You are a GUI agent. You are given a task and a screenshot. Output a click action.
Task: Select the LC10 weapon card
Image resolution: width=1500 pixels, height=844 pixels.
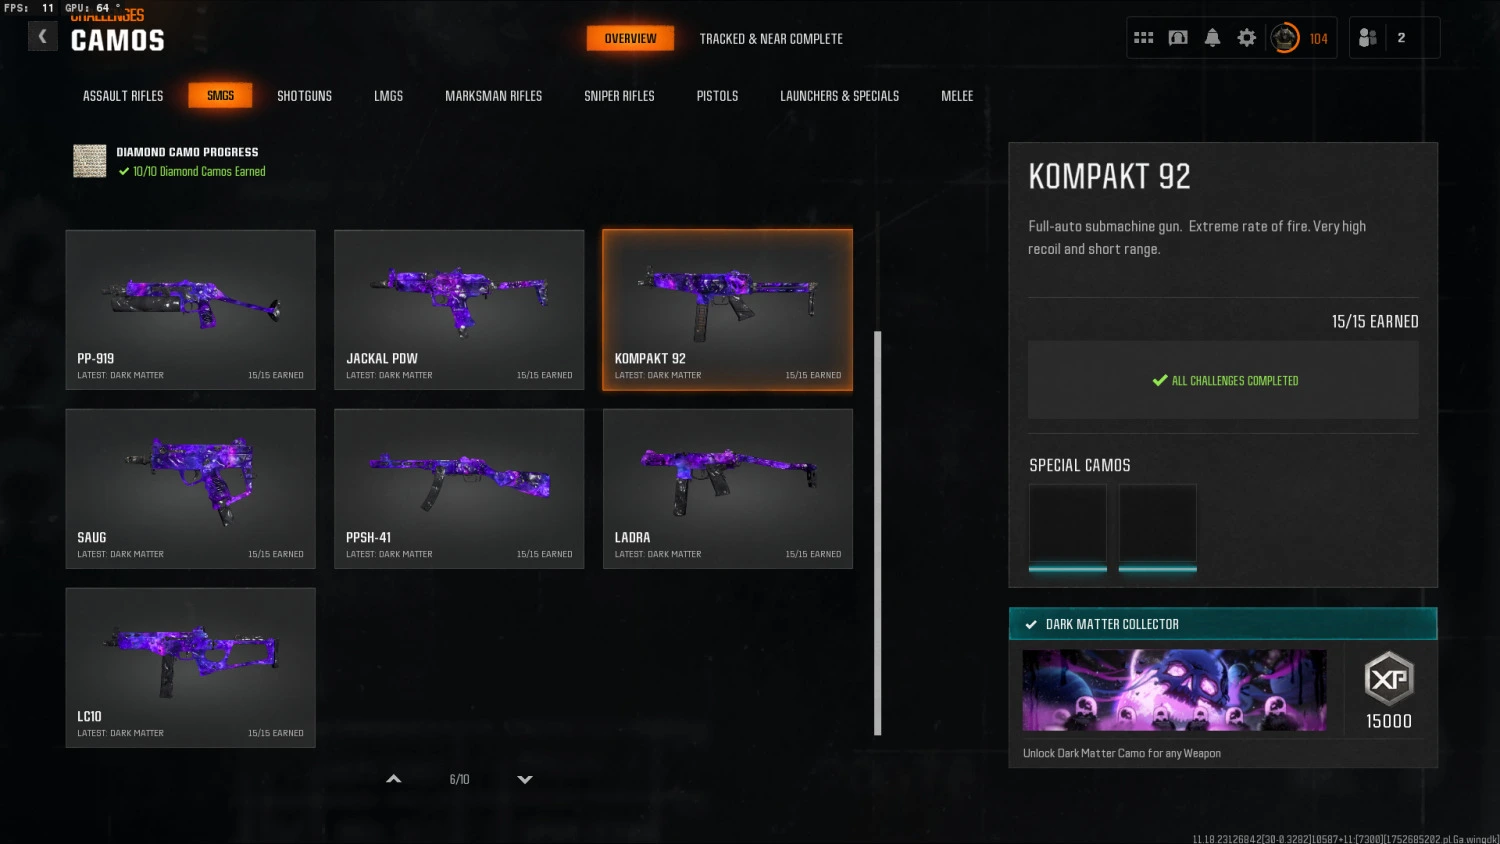click(190, 668)
